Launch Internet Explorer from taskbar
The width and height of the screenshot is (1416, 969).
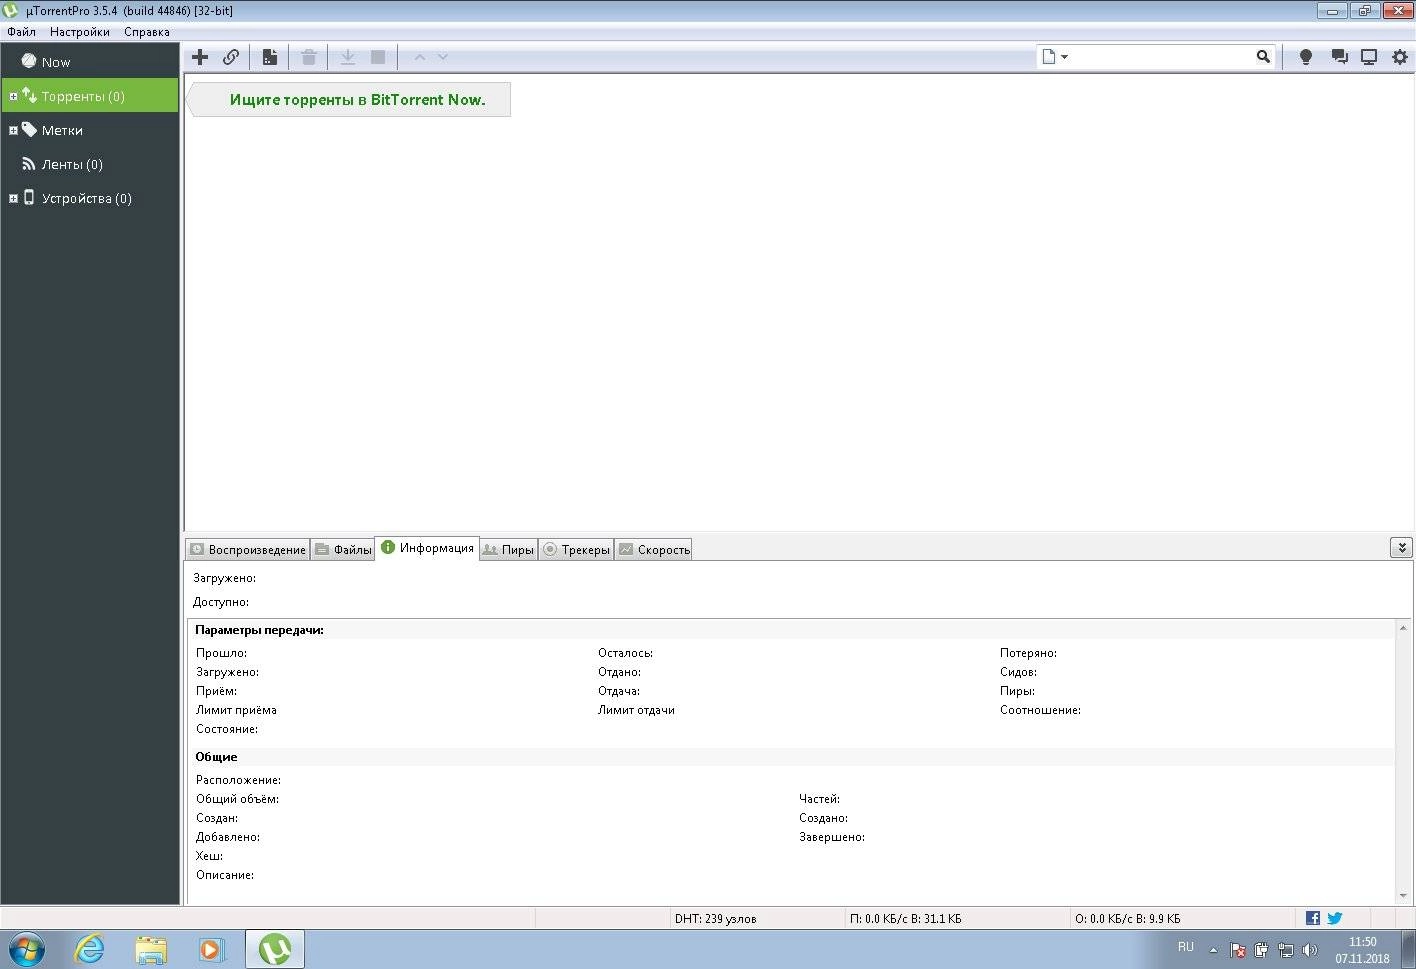coord(90,948)
